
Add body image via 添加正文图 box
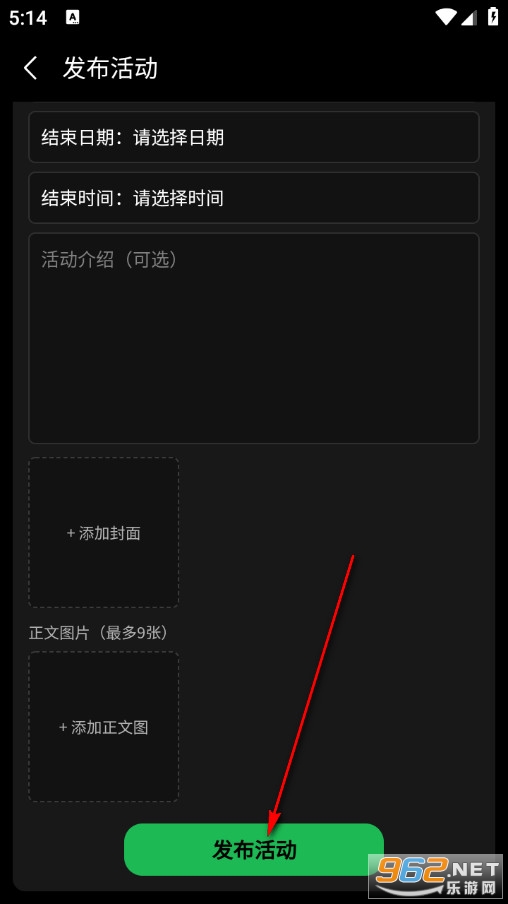(104, 727)
